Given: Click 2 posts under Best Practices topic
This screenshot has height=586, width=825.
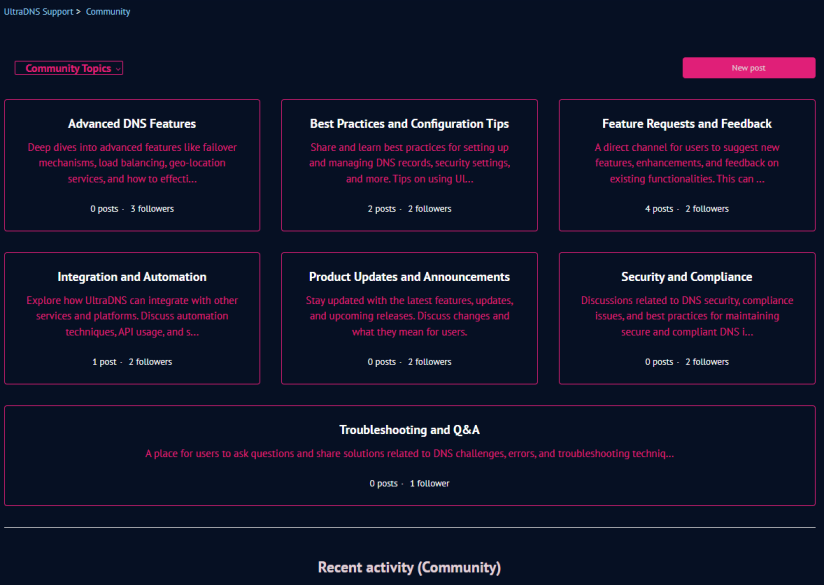Looking at the screenshot, I should (382, 209).
